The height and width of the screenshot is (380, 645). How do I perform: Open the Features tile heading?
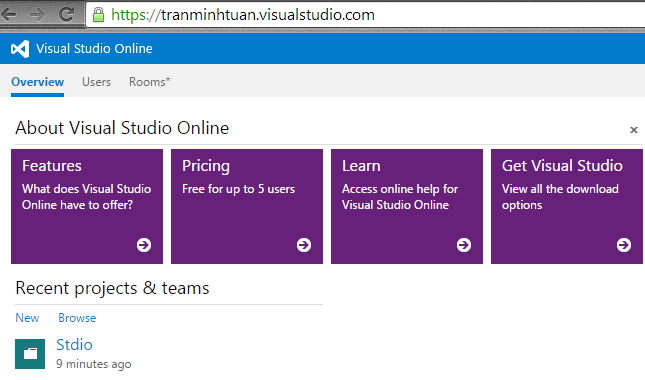(52, 166)
